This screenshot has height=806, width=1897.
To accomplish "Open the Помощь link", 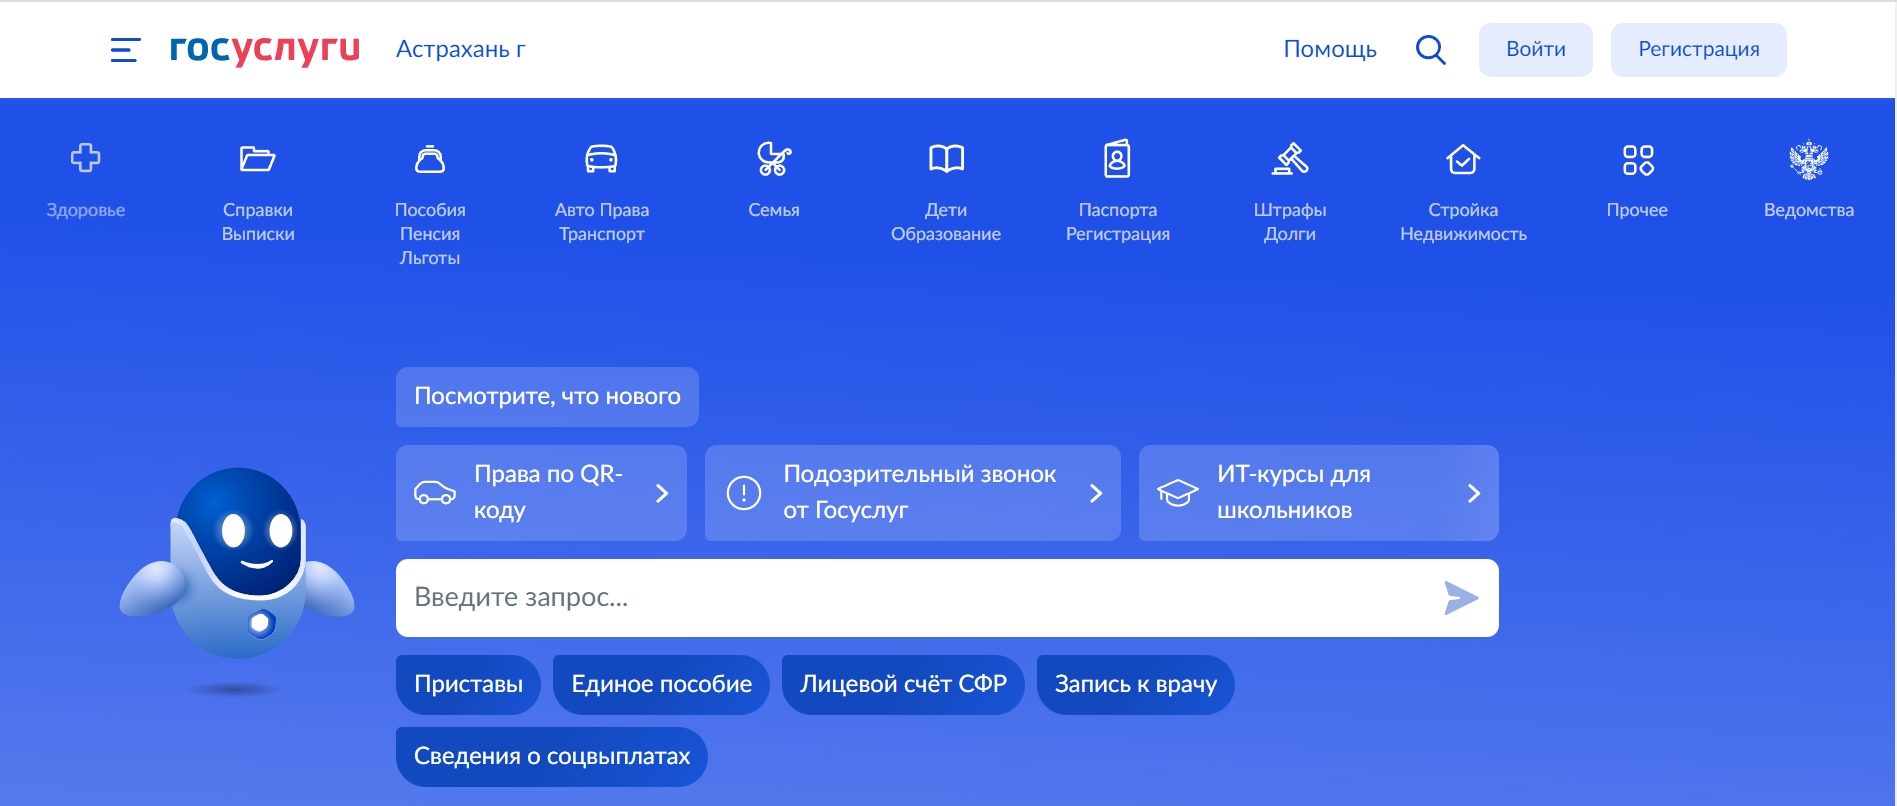I will (x=1330, y=49).
